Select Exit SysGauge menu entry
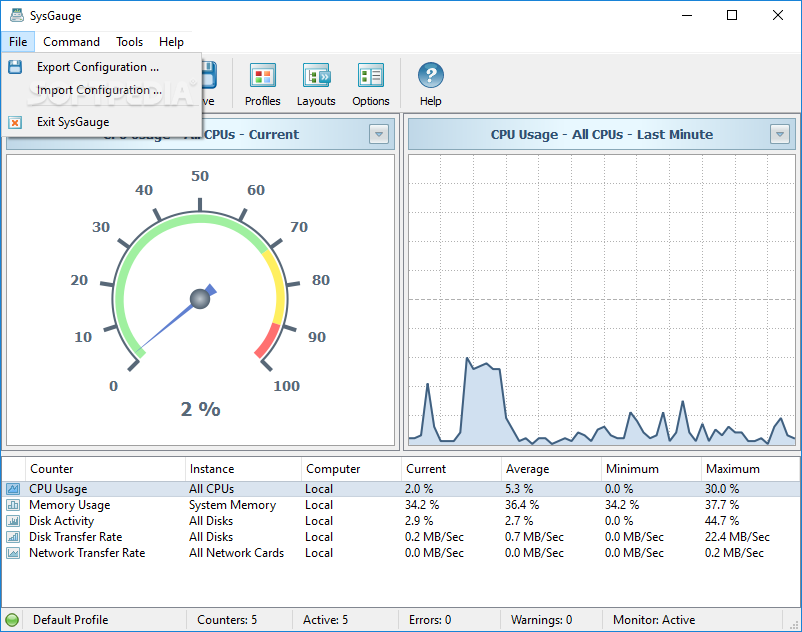802x632 pixels. (x=101, y=122)
